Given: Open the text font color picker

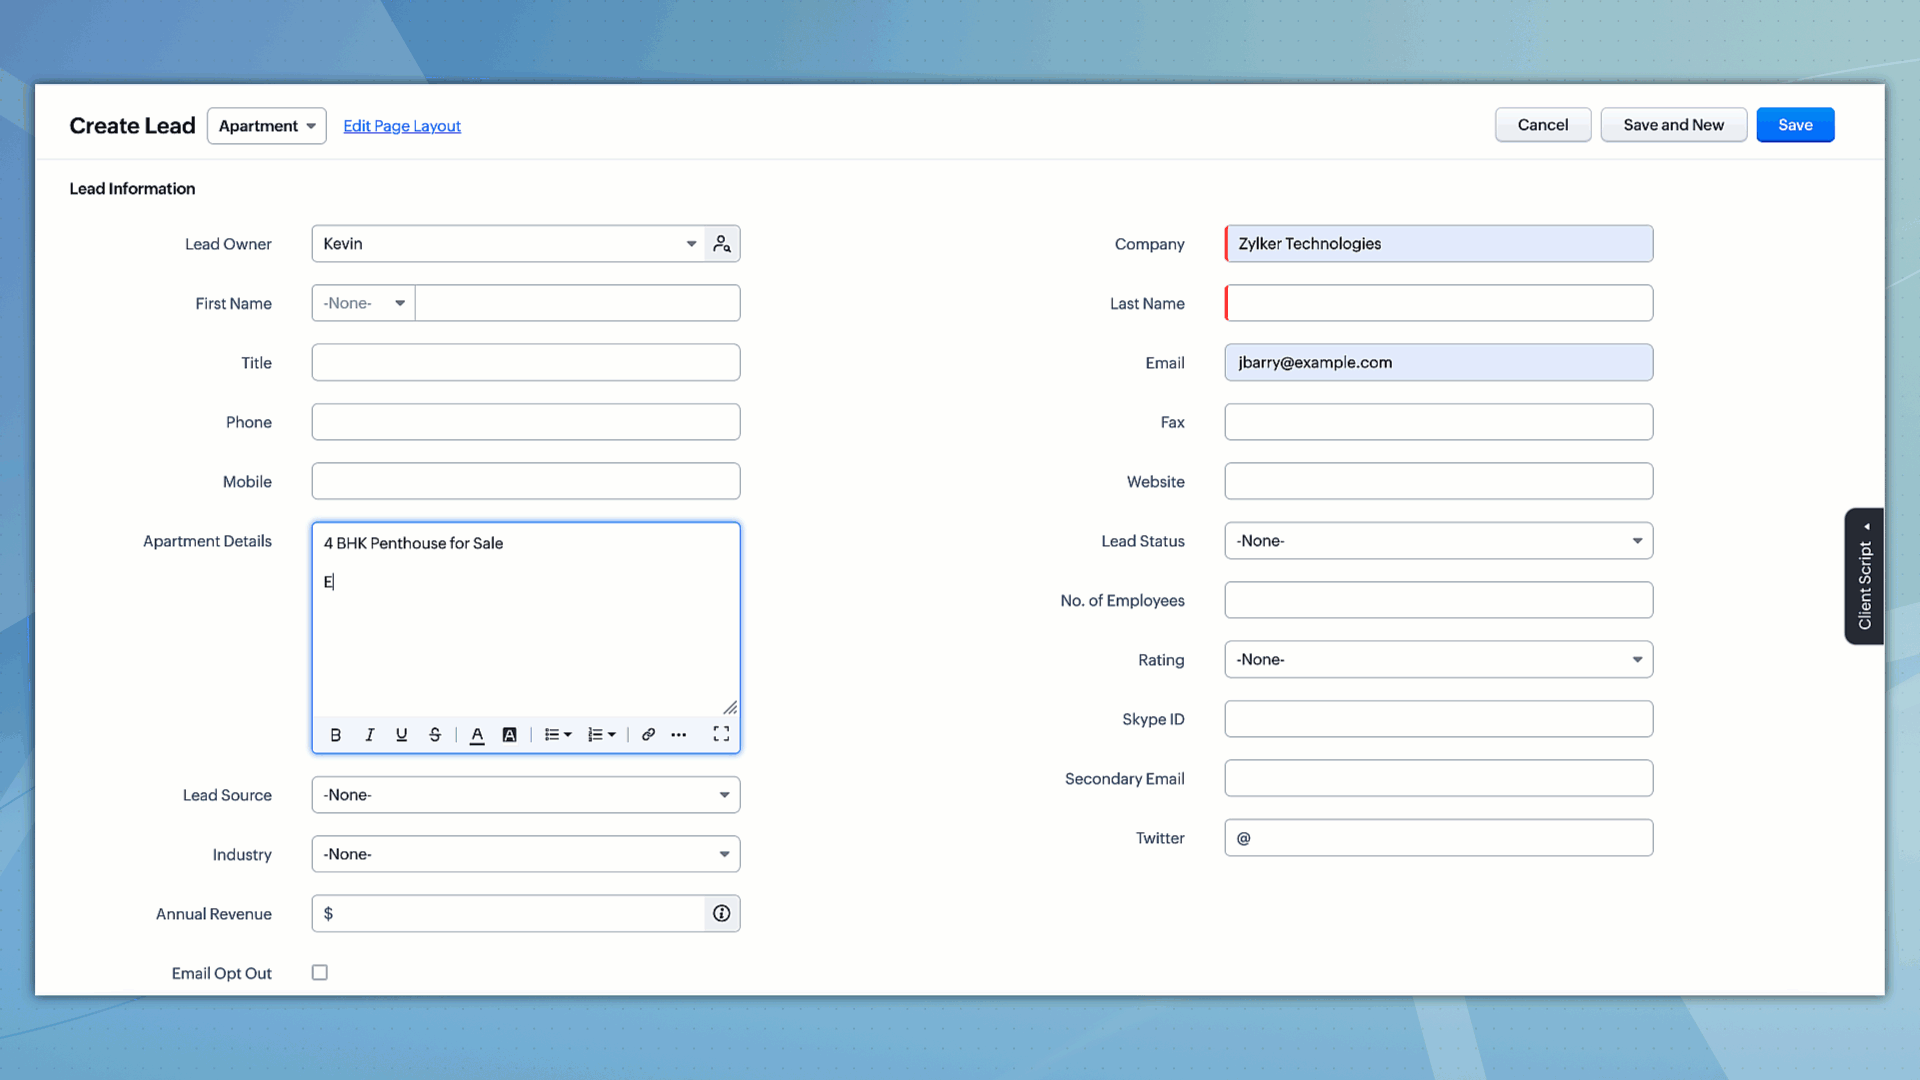Looking at the screenshot, I should tap(477, 735).
